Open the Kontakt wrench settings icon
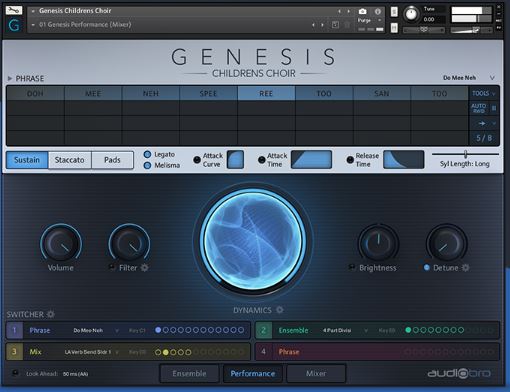This screenshot has width=510, height=392. pos(14,10)
